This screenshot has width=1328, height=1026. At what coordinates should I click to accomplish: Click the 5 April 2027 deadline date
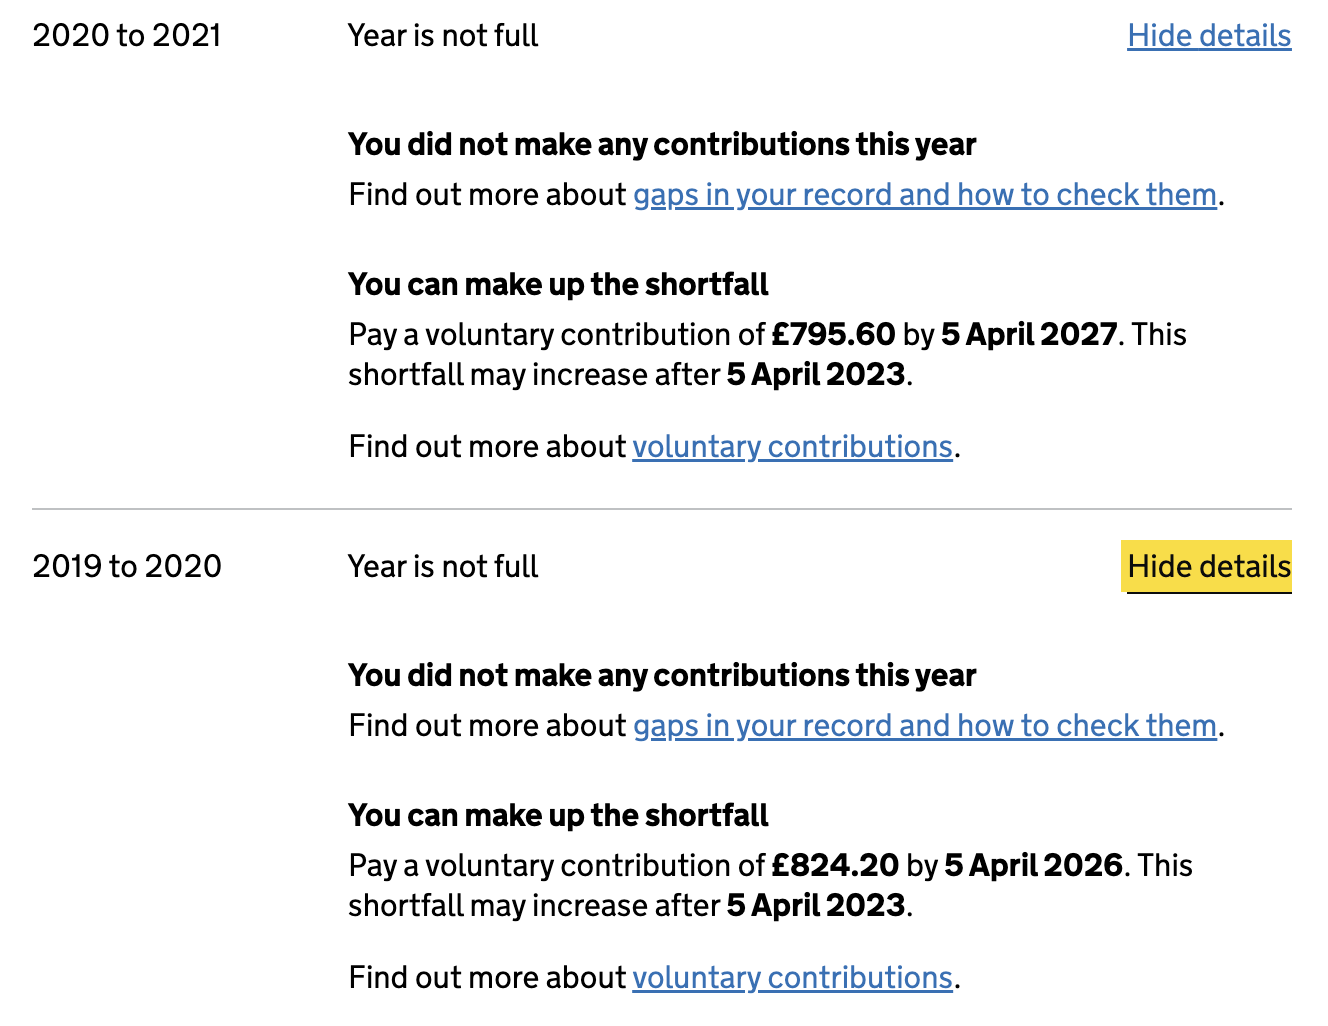[x=1028, y=335]
